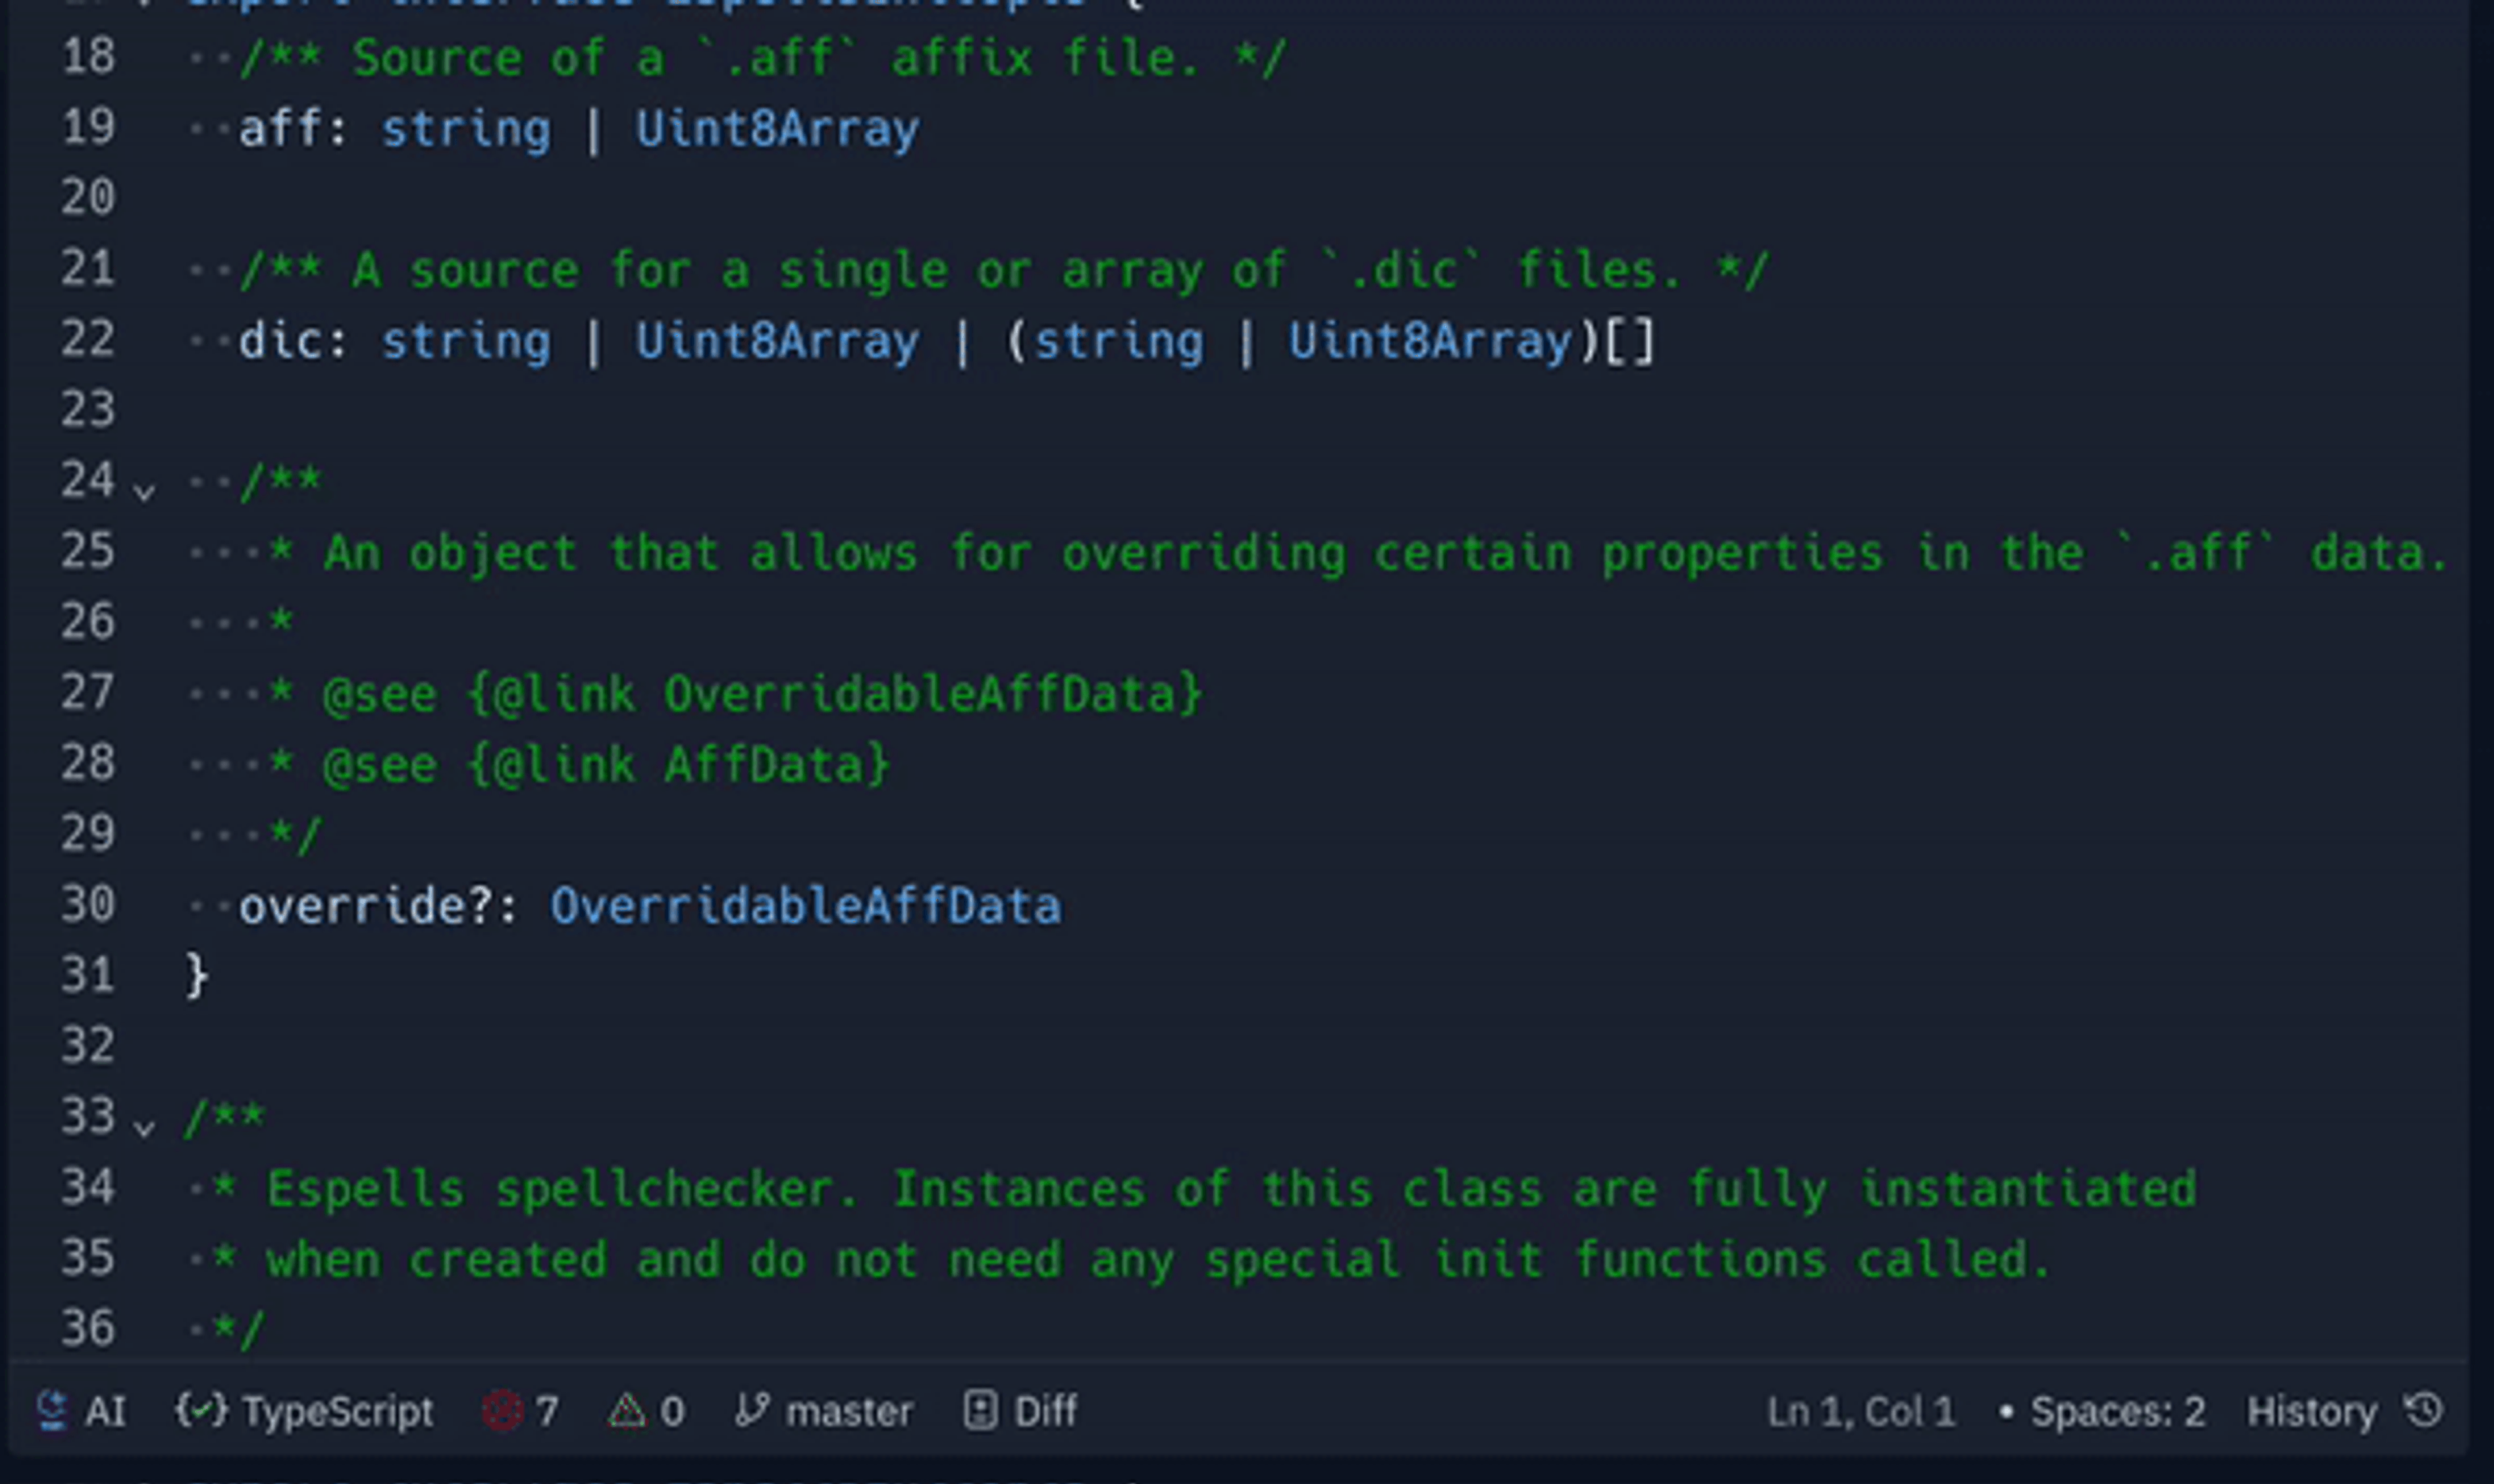This screenshot has width=2494, height=1484.
Task: Open the Diff view from status bar
Action: (1020, 1411)
